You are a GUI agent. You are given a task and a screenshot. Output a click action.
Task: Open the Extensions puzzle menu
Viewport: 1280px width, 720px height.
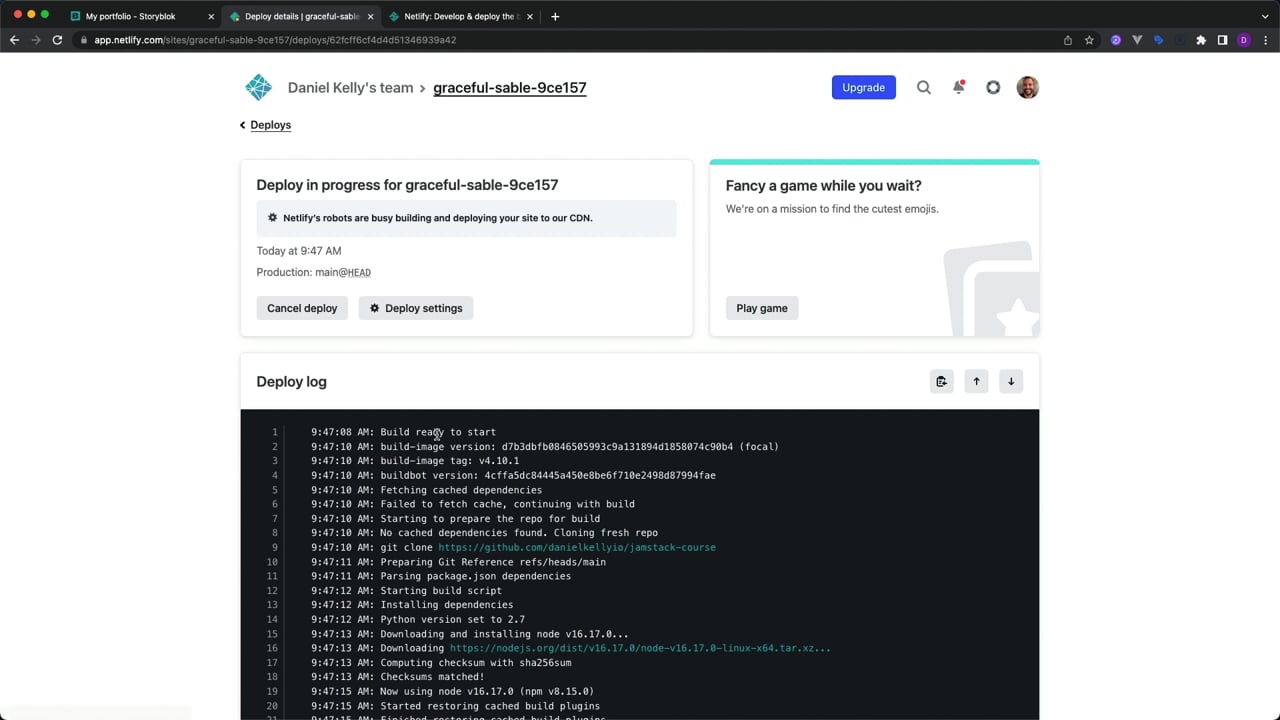click(1201, 40)
